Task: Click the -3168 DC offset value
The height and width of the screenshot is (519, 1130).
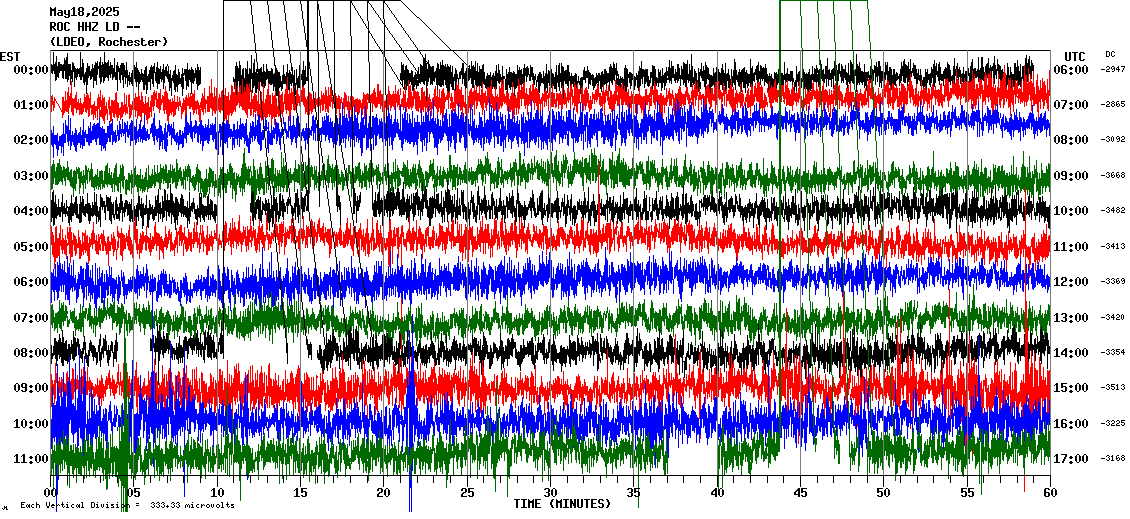Action: (1113, 459)
